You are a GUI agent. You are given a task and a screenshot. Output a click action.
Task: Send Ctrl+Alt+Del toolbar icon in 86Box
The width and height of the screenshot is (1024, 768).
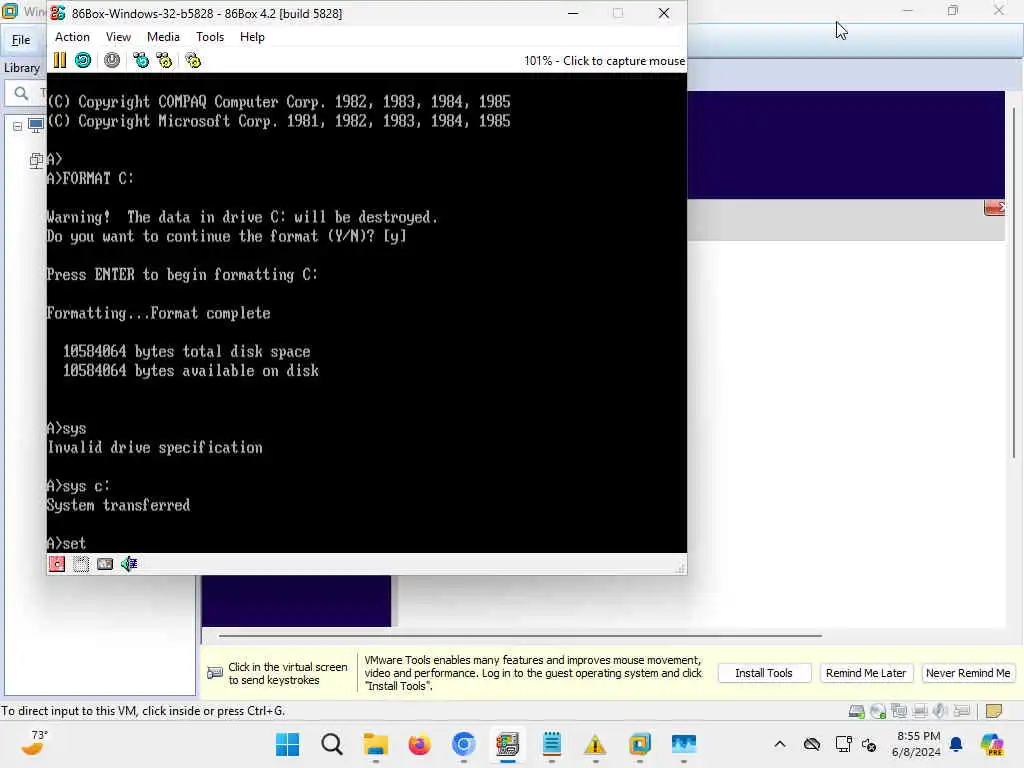point(140,60)
